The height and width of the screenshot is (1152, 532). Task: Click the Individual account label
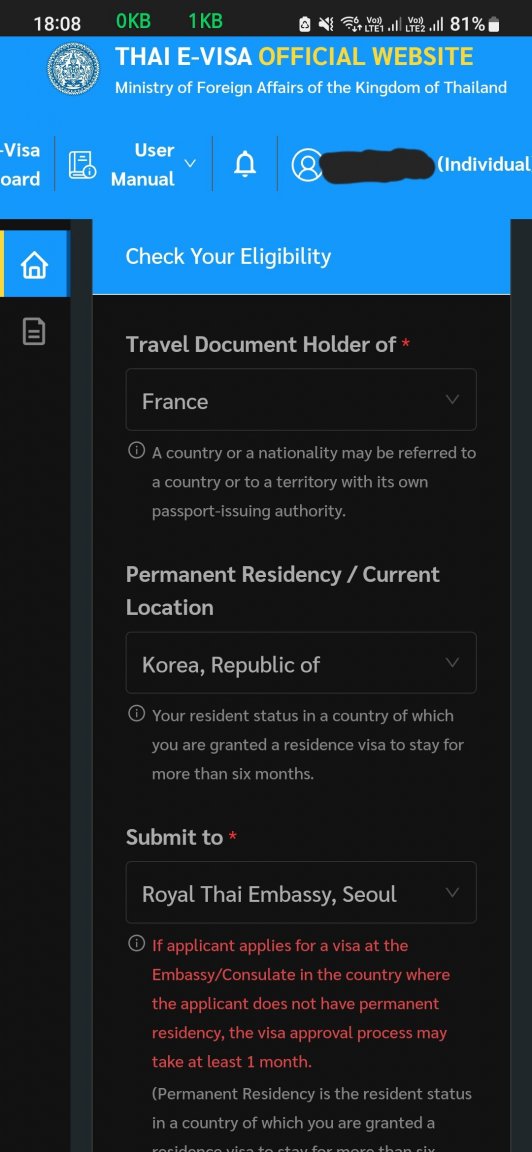pyautogui.click(x=484, y=165)
